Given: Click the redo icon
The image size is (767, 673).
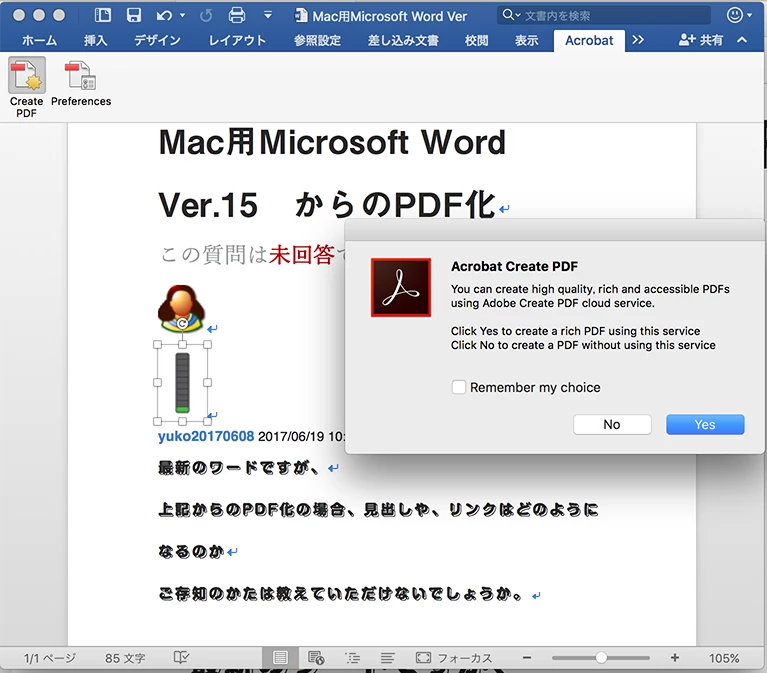Looking at the screenshot, I should point(206,16).
